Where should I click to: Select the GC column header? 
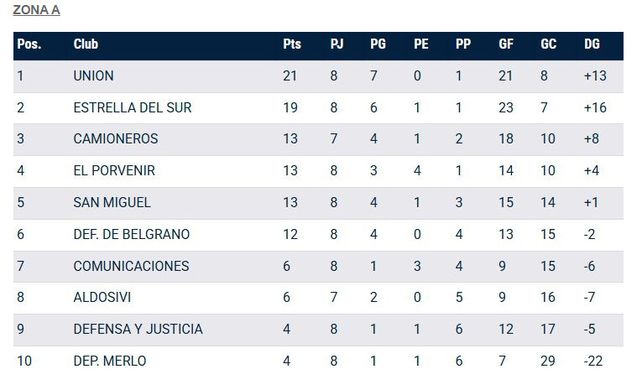pyautogui.click(x=549, y=44)
